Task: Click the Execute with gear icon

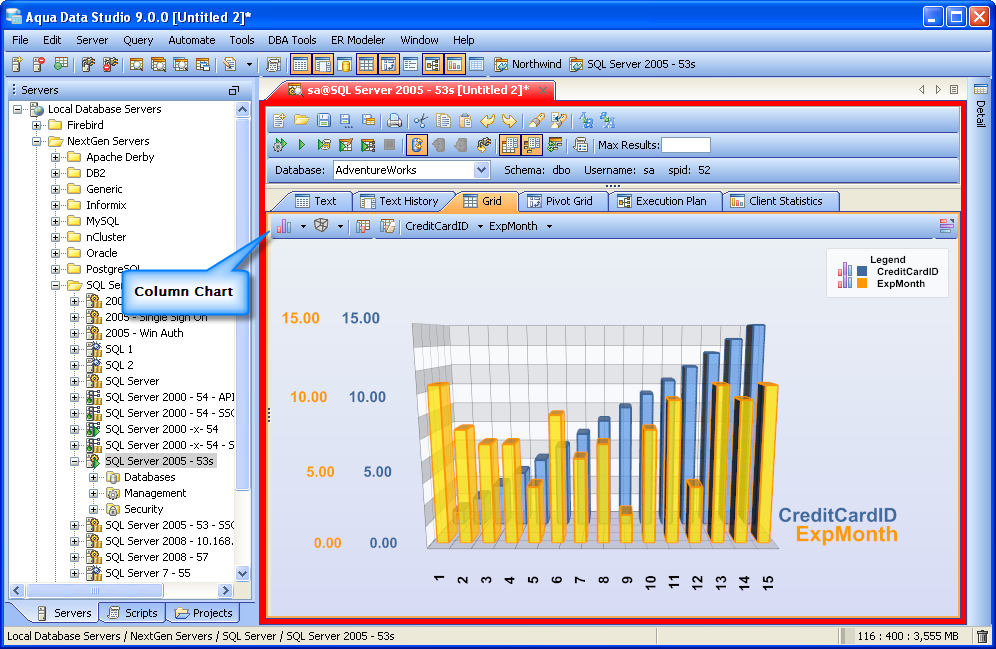Action: (279, 145)
